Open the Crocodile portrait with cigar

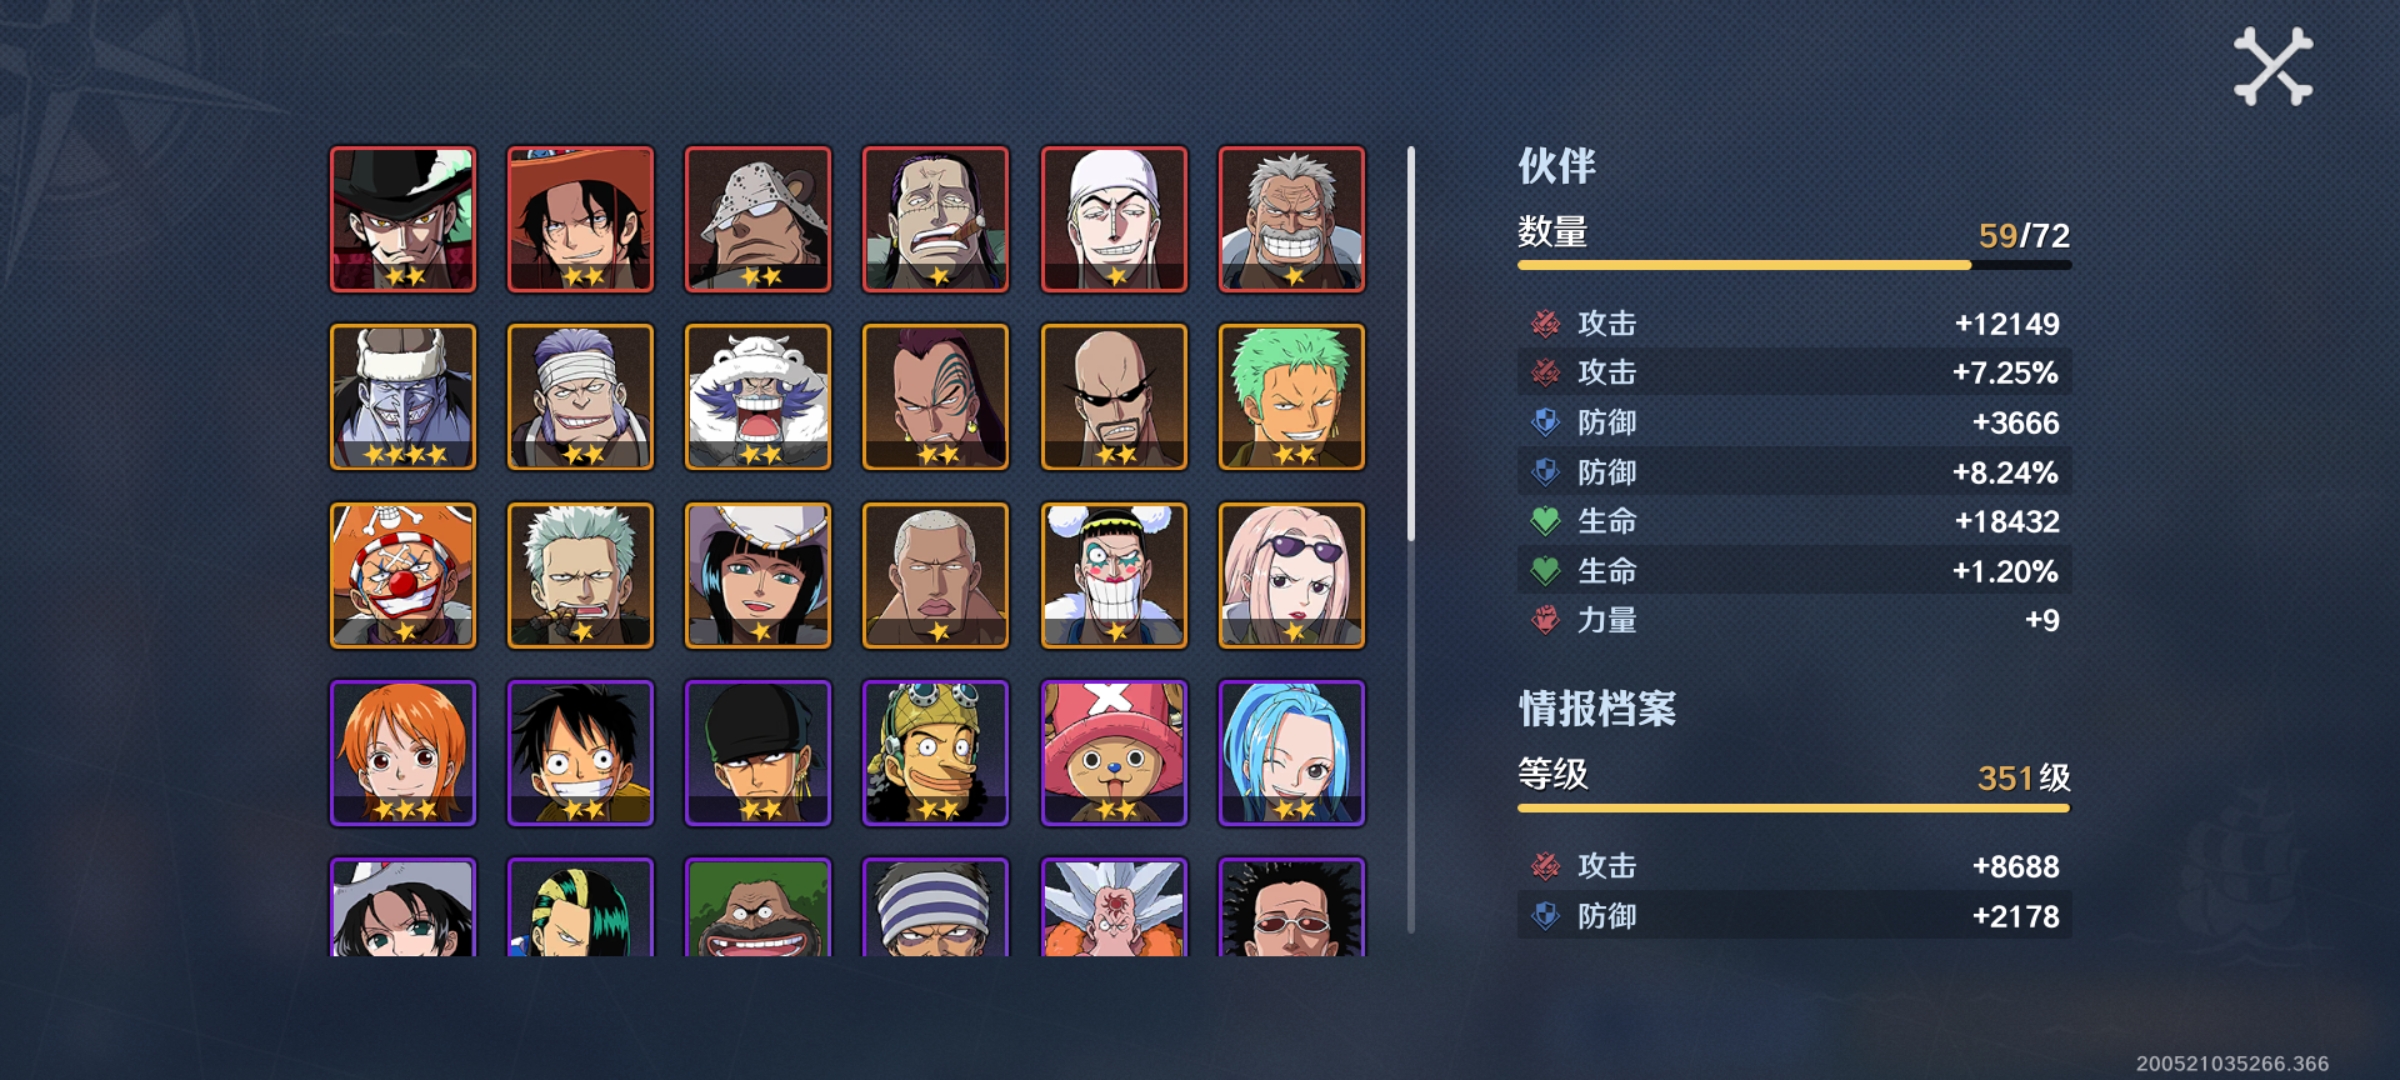pyautogui.click(x=936, y=219)
